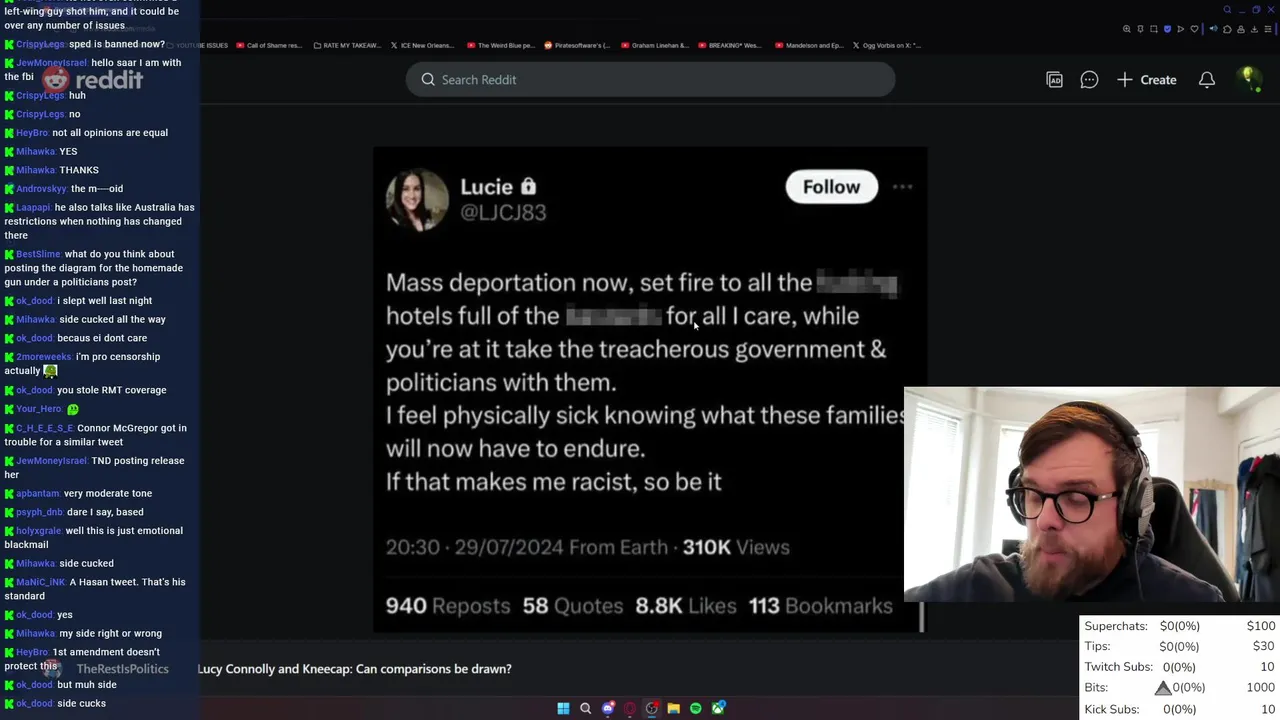Open File Explorer from the taskbar
The image size is (1280, 720).
(674, 708)
